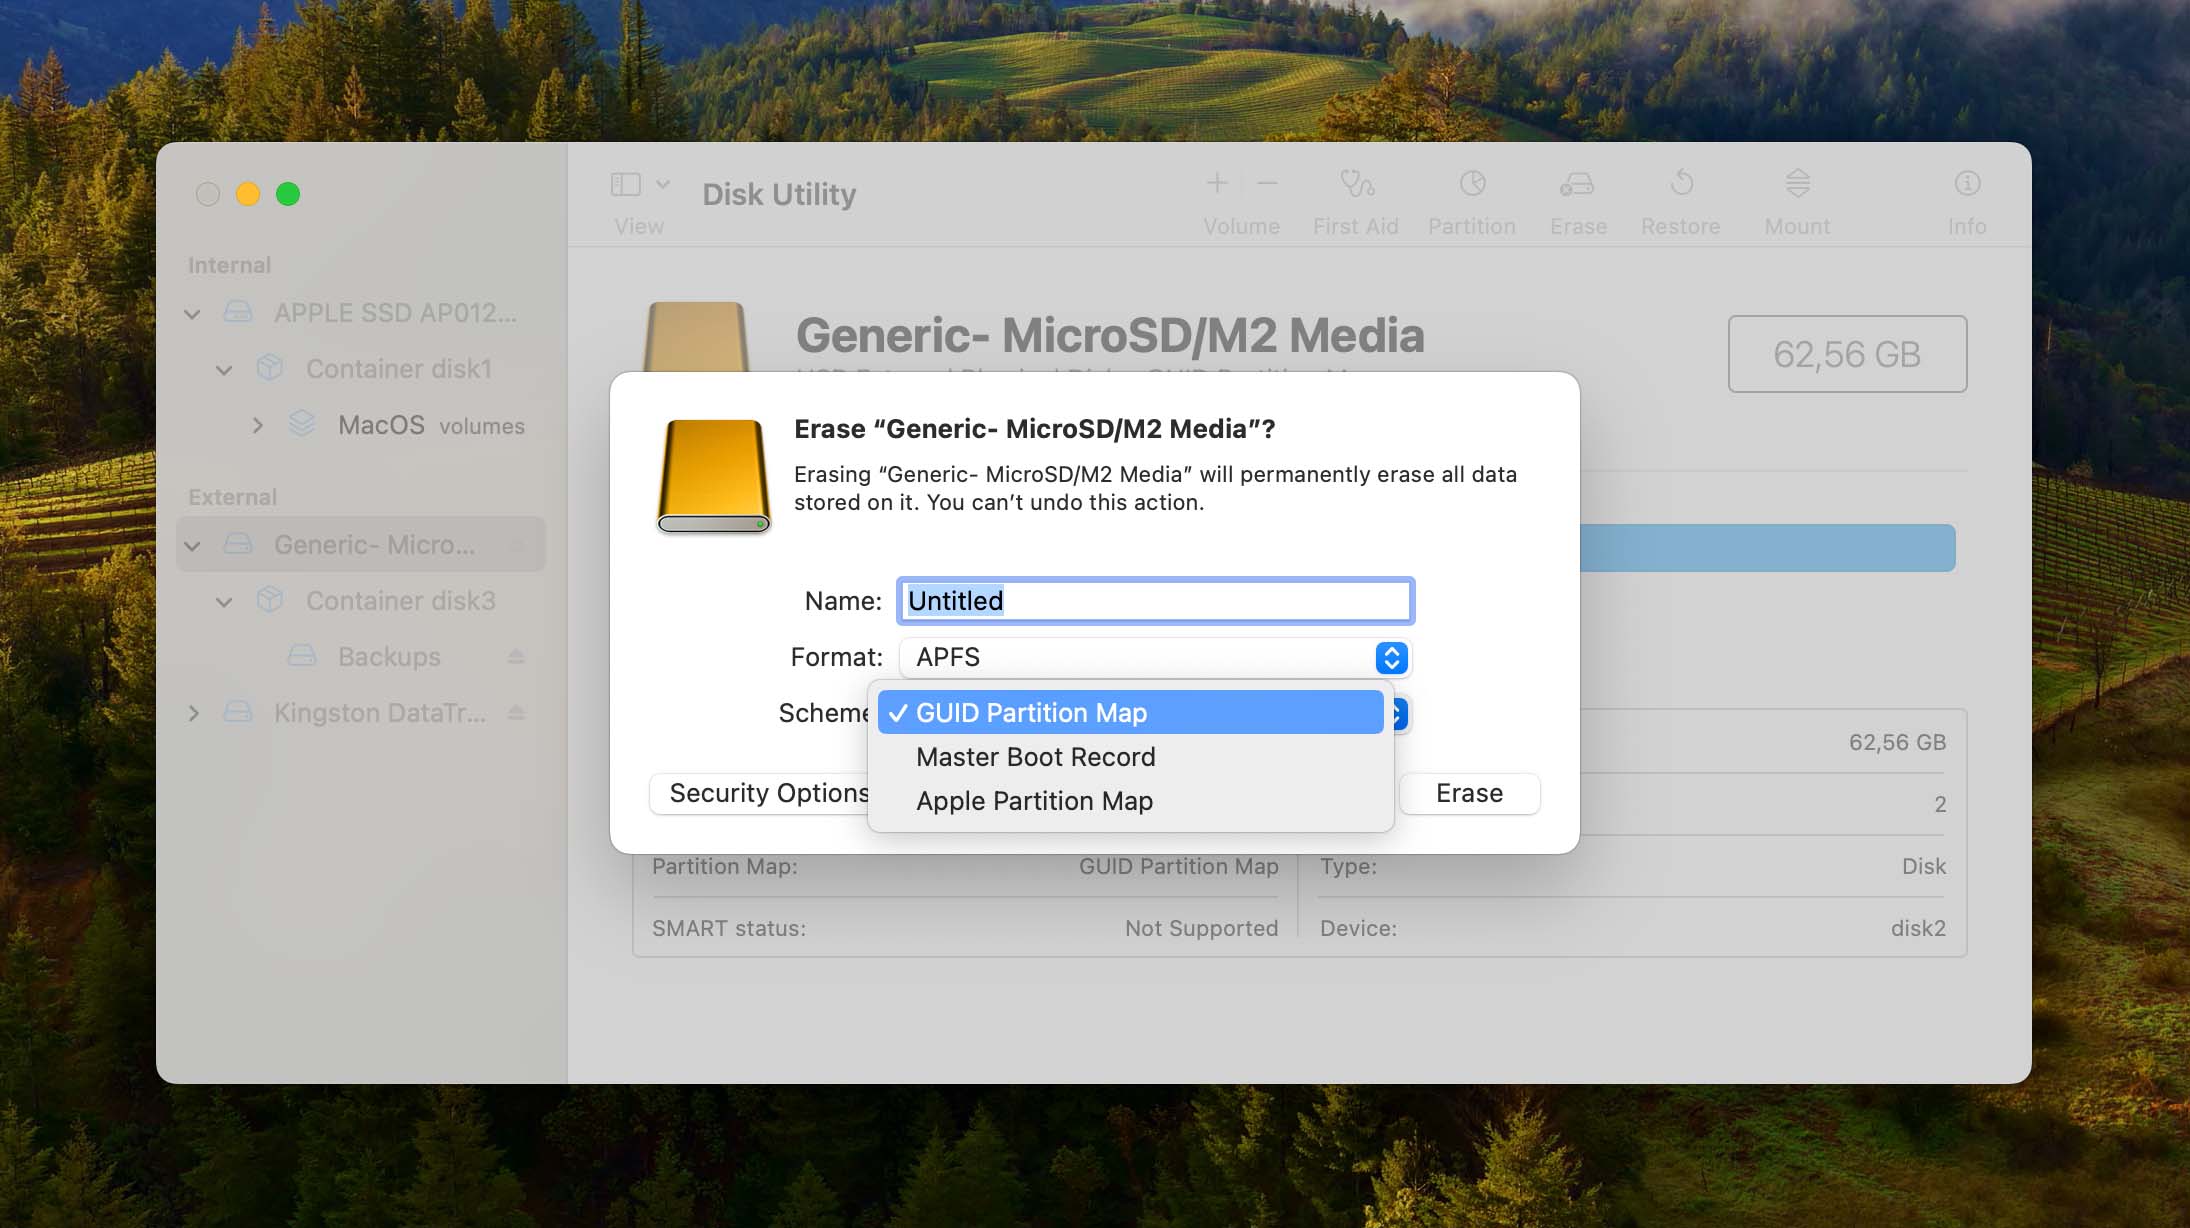Screen dimensions: 2190x1228
Task: Select Backups volume drive icon
Action: coord(302,656)
